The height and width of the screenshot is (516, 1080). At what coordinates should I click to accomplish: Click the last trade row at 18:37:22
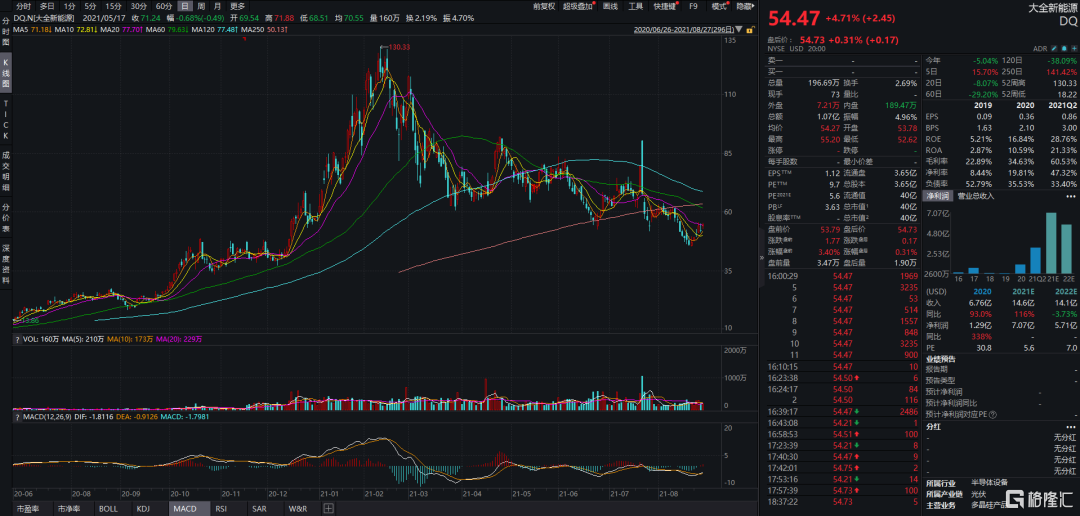pos(840,501)
